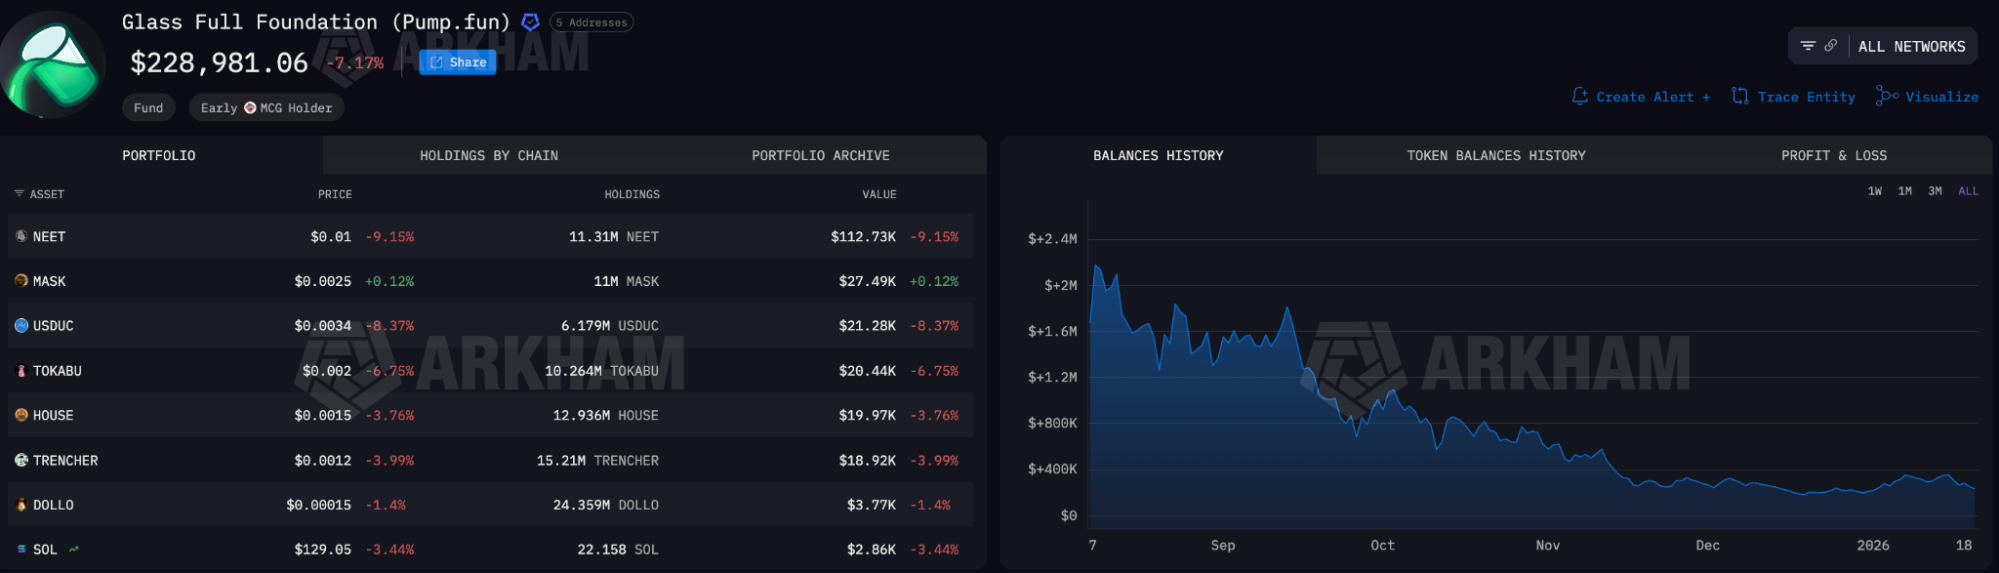This screenshot has height=573, width=1999.
Task: Switch chart range to 3M
Action: (x=1935, y=191)
